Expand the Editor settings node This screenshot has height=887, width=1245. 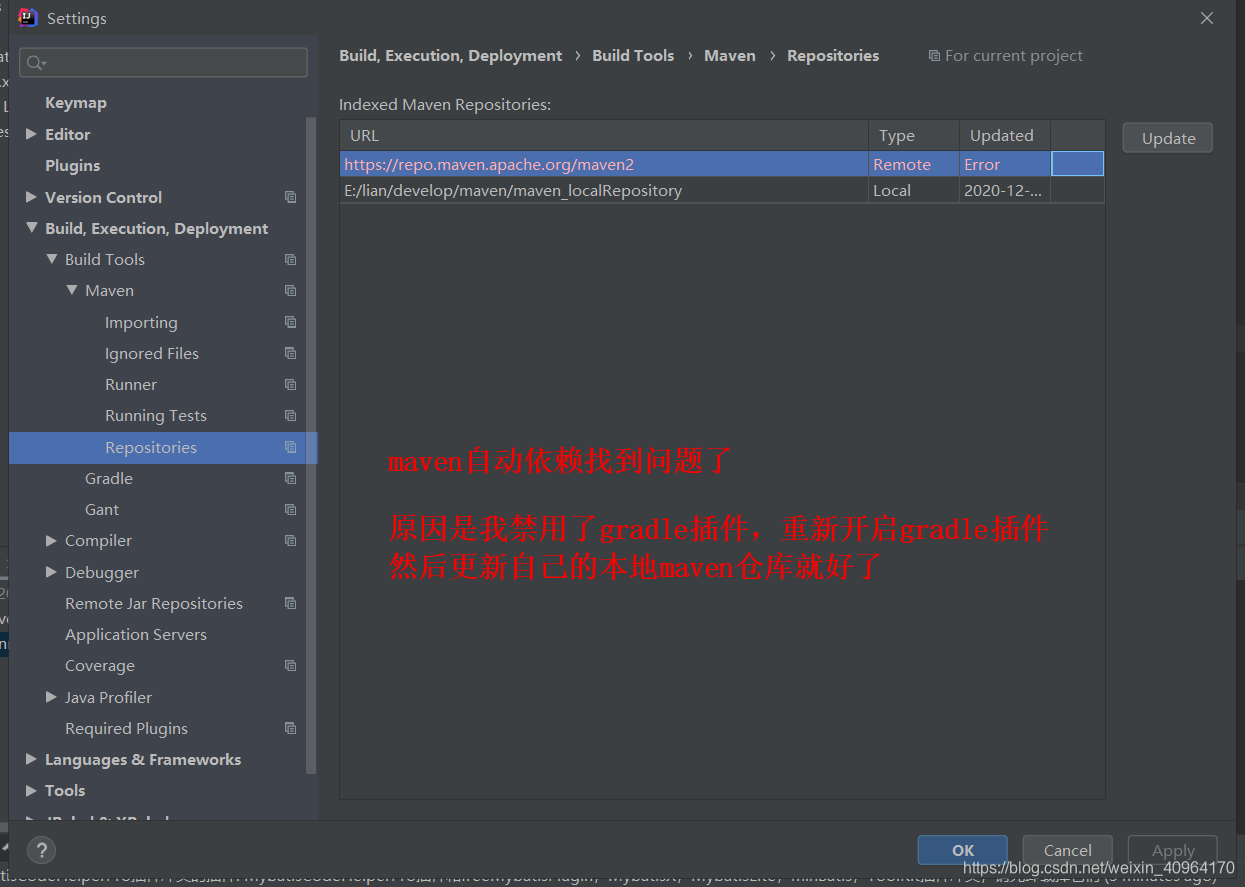tap(31, 134)
